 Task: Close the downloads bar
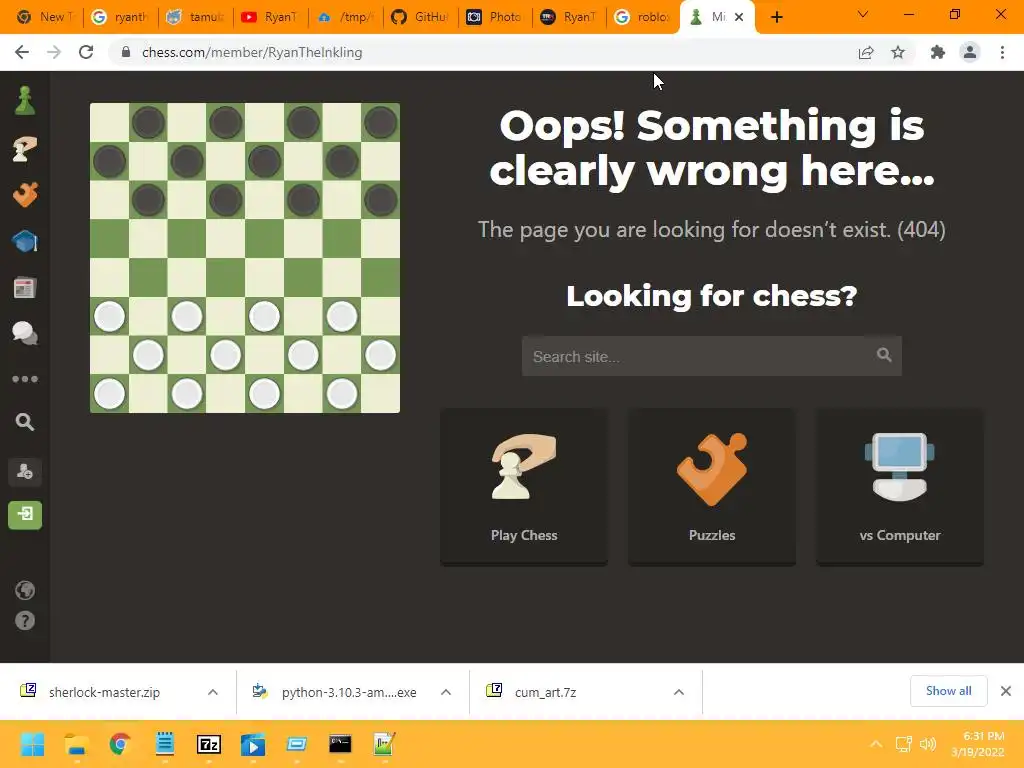click(x=1006, y=691)
